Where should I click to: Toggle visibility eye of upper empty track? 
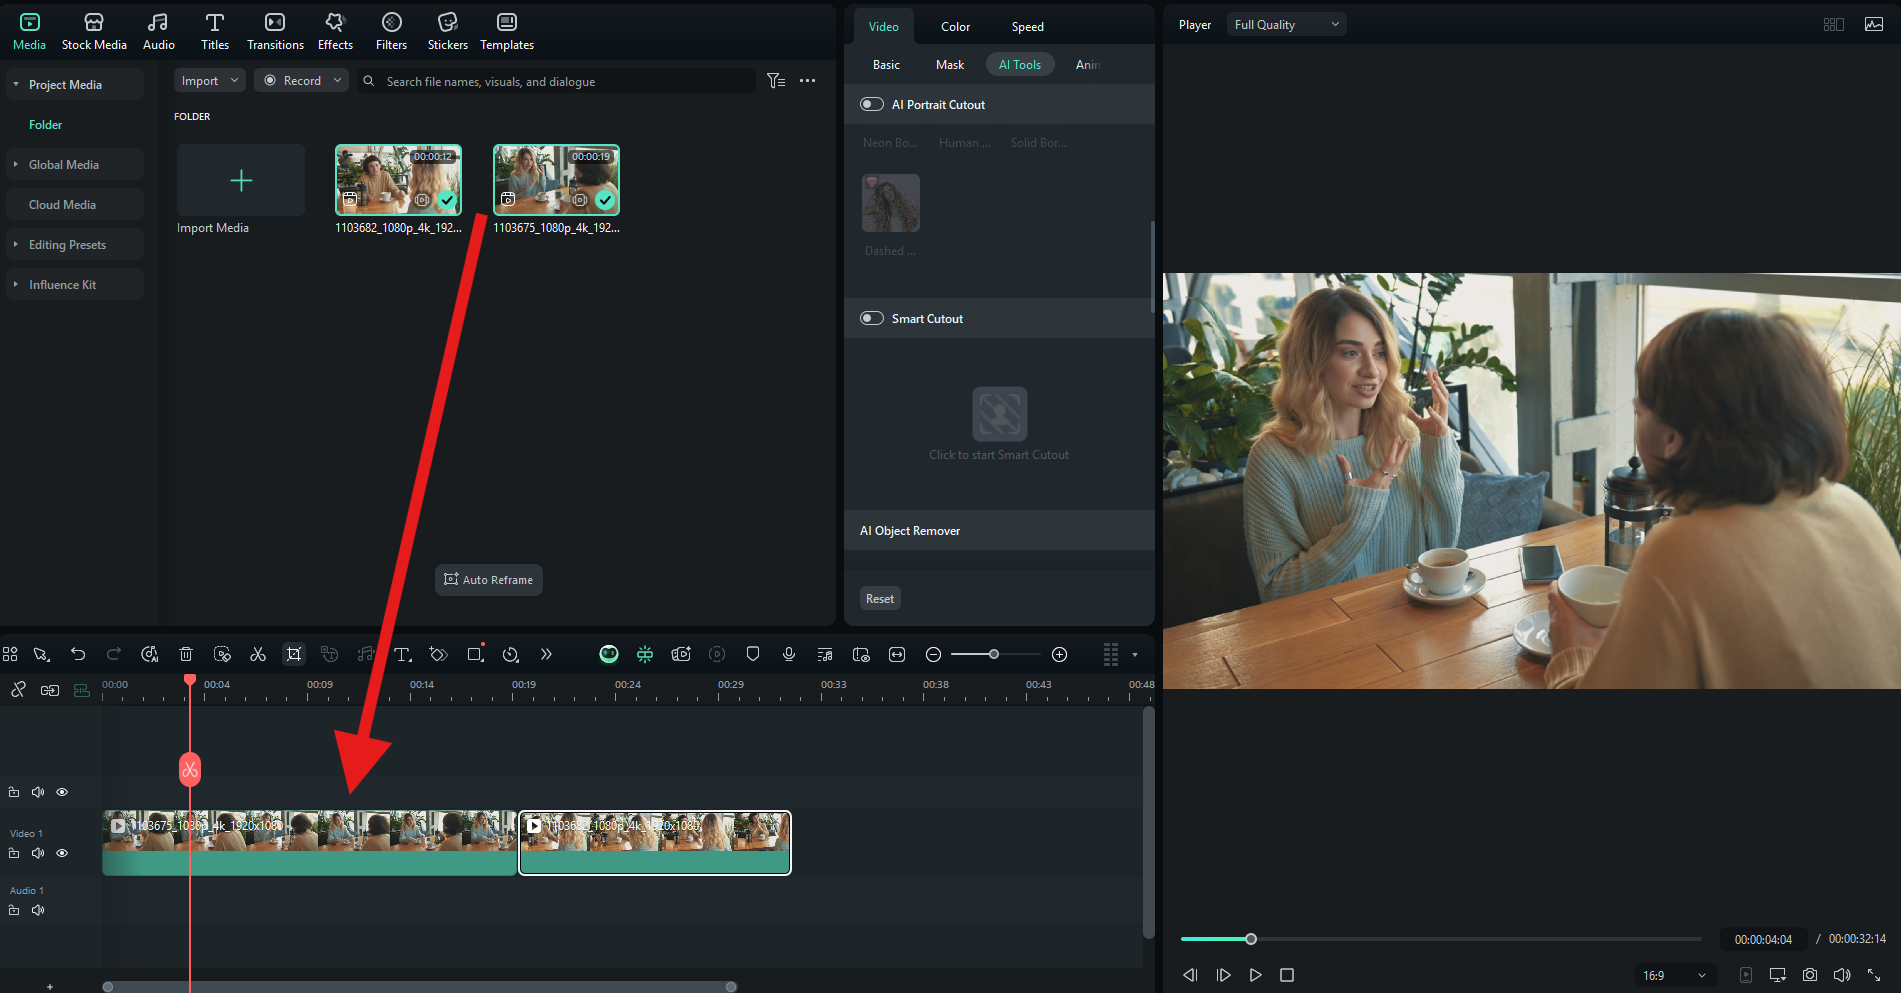point(62,792)
